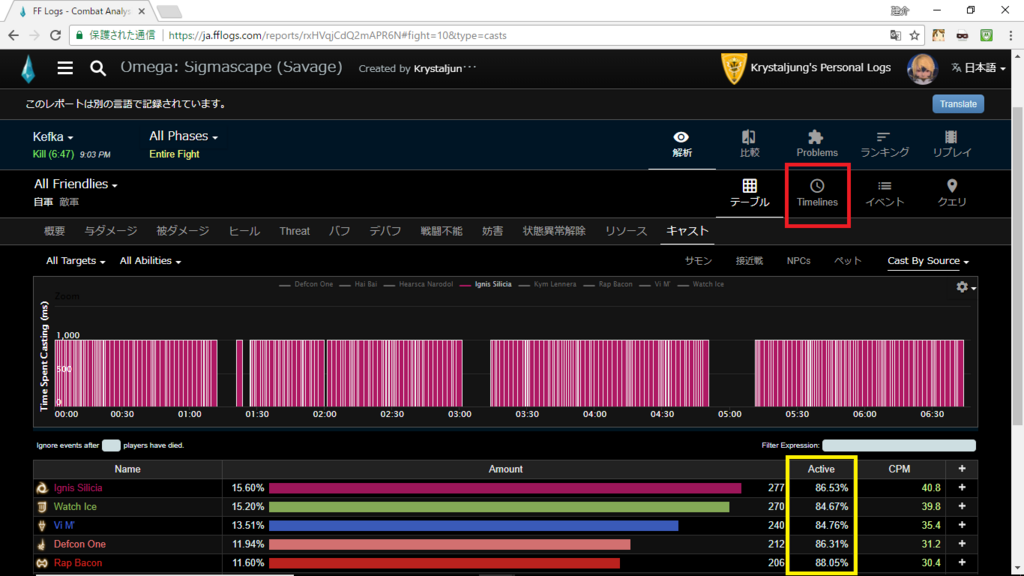Viewport: 1024px width, 576px height.
Task: Select the キャスト tab
Action: coord(687,231)
